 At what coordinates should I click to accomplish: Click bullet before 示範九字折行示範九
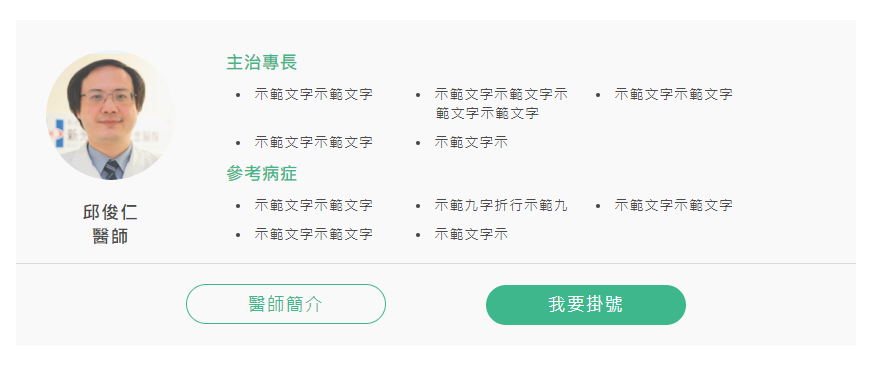point(418,206)
